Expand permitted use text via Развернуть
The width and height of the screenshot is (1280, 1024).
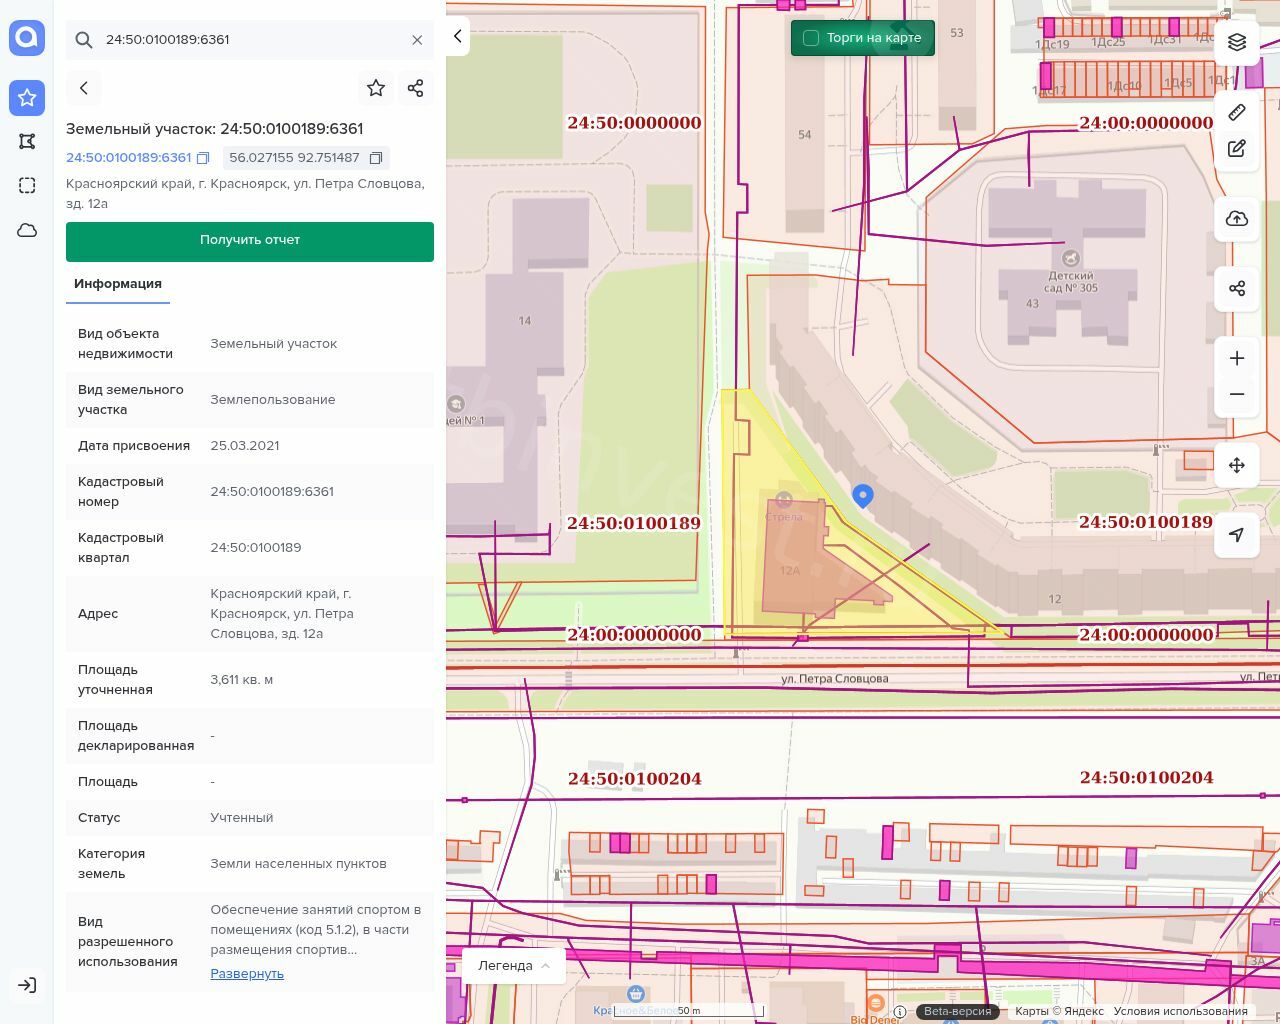pos(247,973)
